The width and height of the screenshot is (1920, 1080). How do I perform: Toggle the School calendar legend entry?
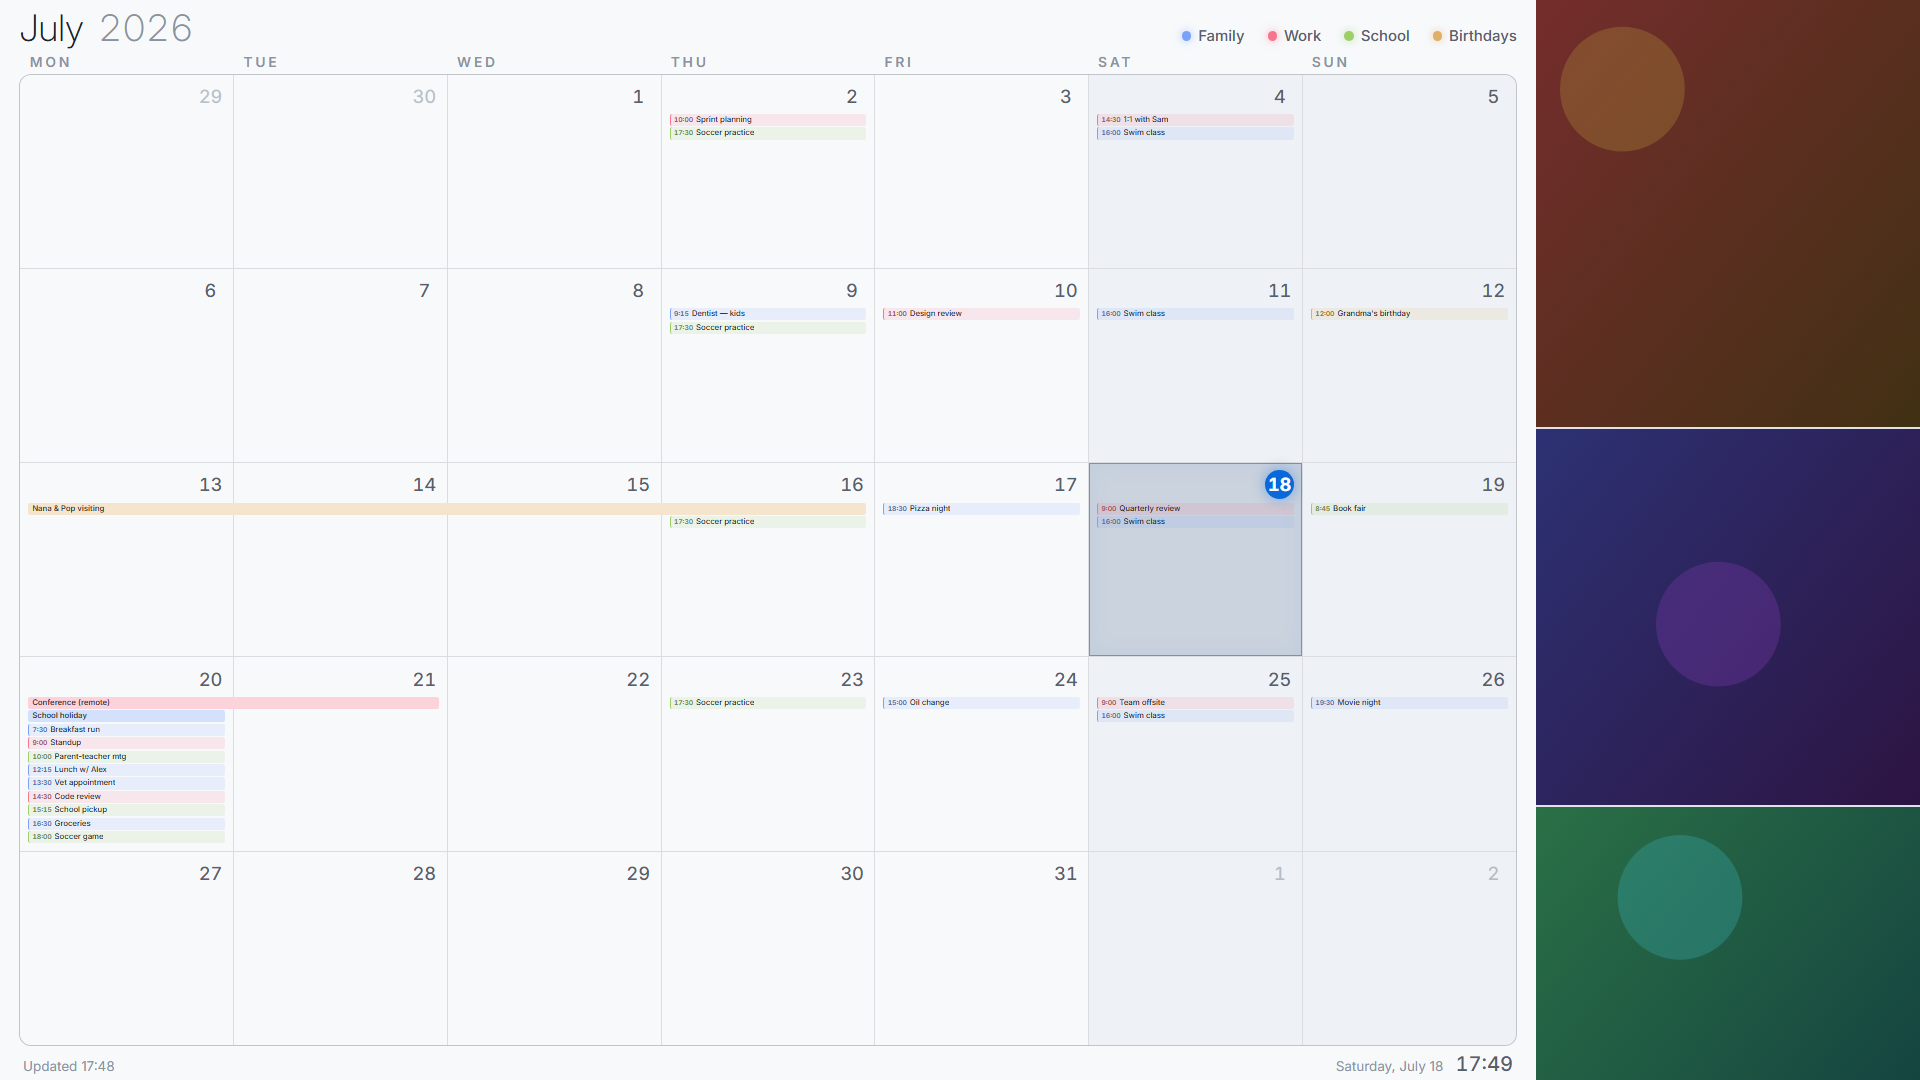(x=1376, y=36)
